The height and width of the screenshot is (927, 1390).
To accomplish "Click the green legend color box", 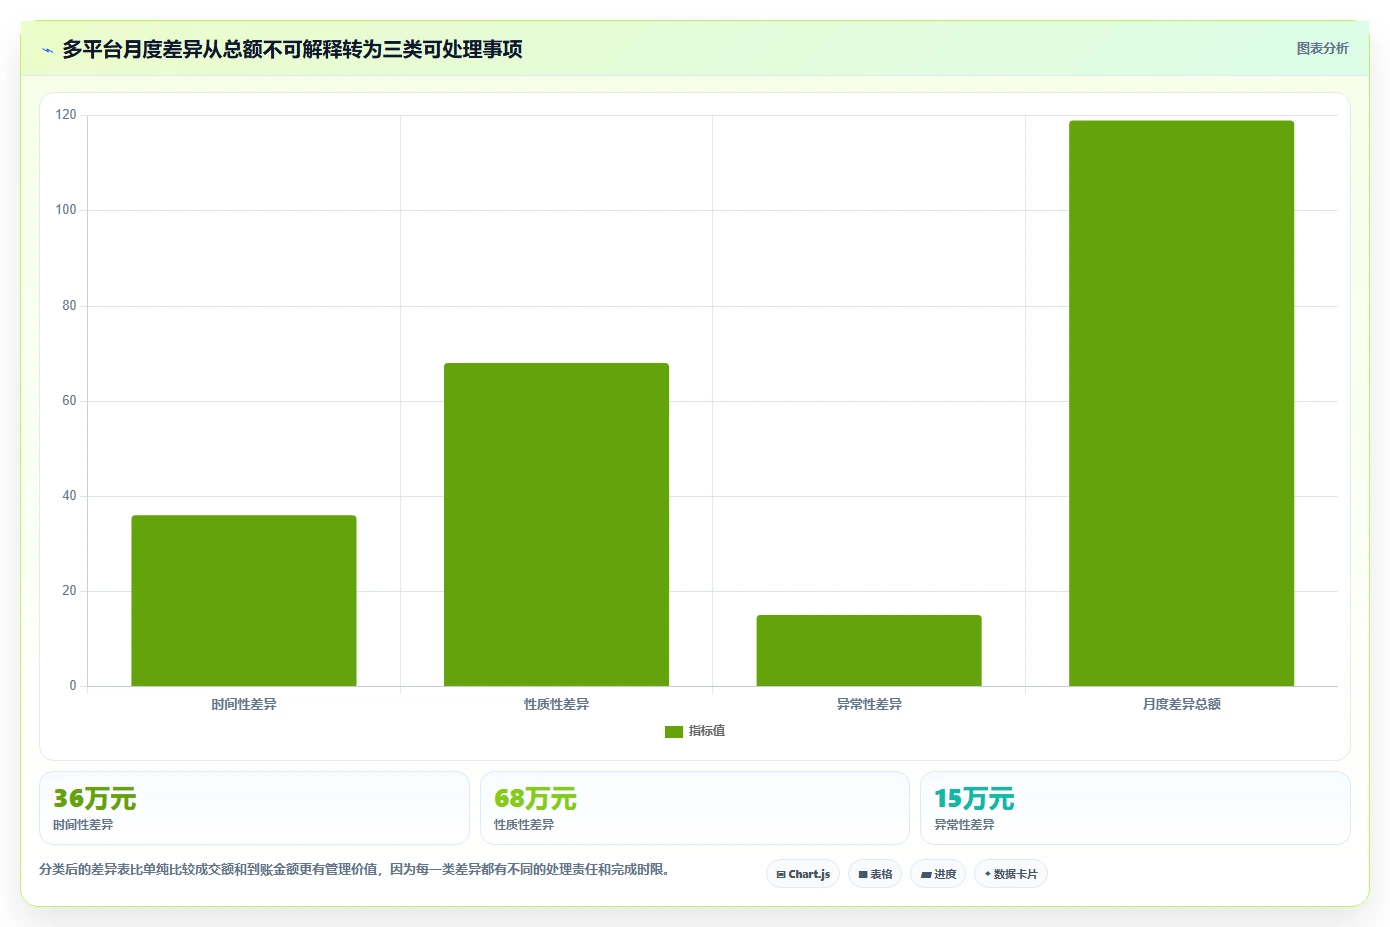I will 674,732.
